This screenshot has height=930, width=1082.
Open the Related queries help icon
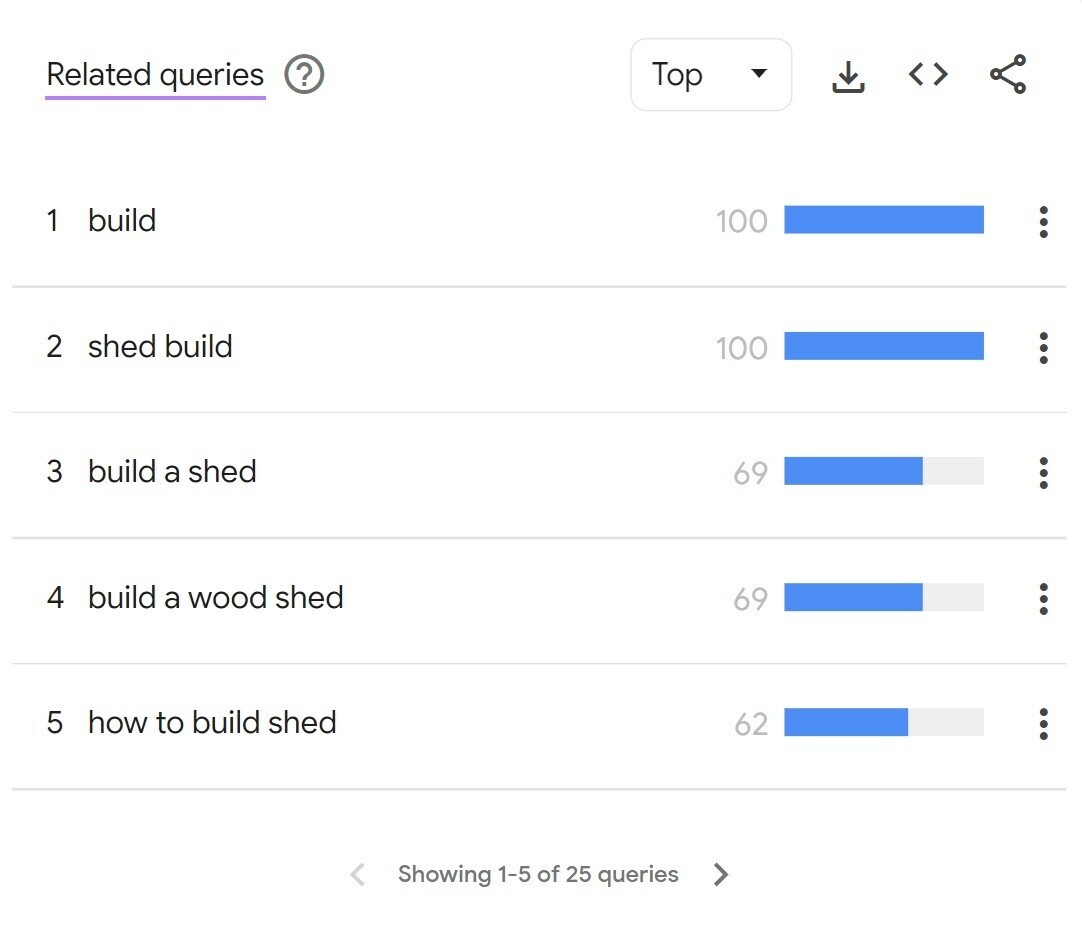click(305, 74)
